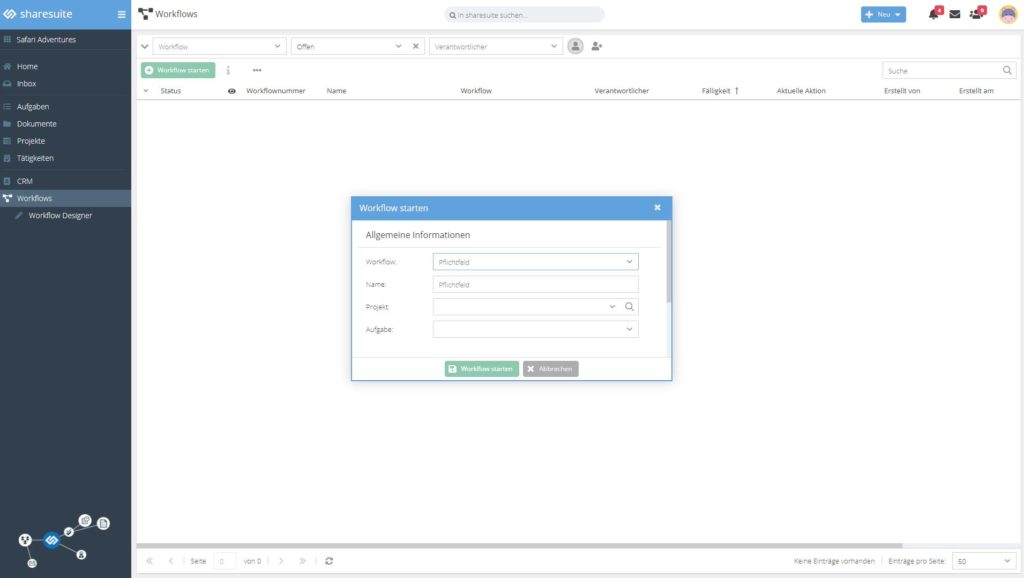
Task: Open the Verantwortlicher filter dropdown
Action: click(x=555, y=46)
